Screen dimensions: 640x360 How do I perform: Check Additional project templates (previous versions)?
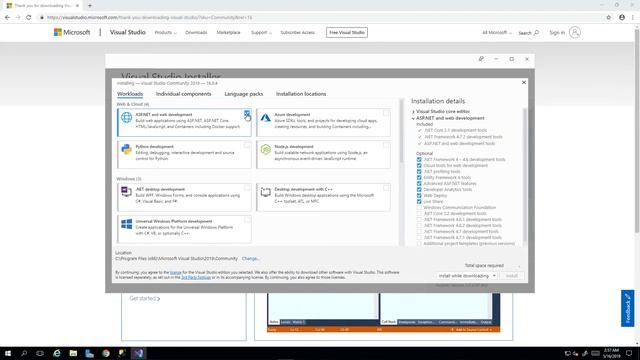(419, 244)
